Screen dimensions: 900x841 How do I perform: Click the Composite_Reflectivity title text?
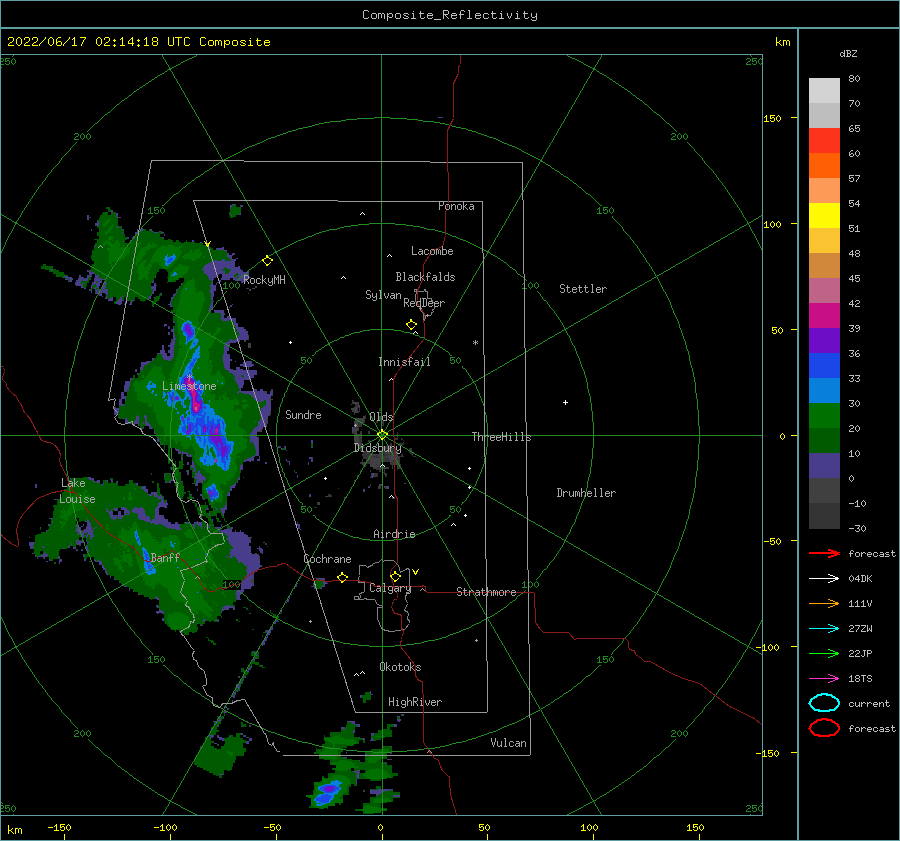click(x=449, y=15)
